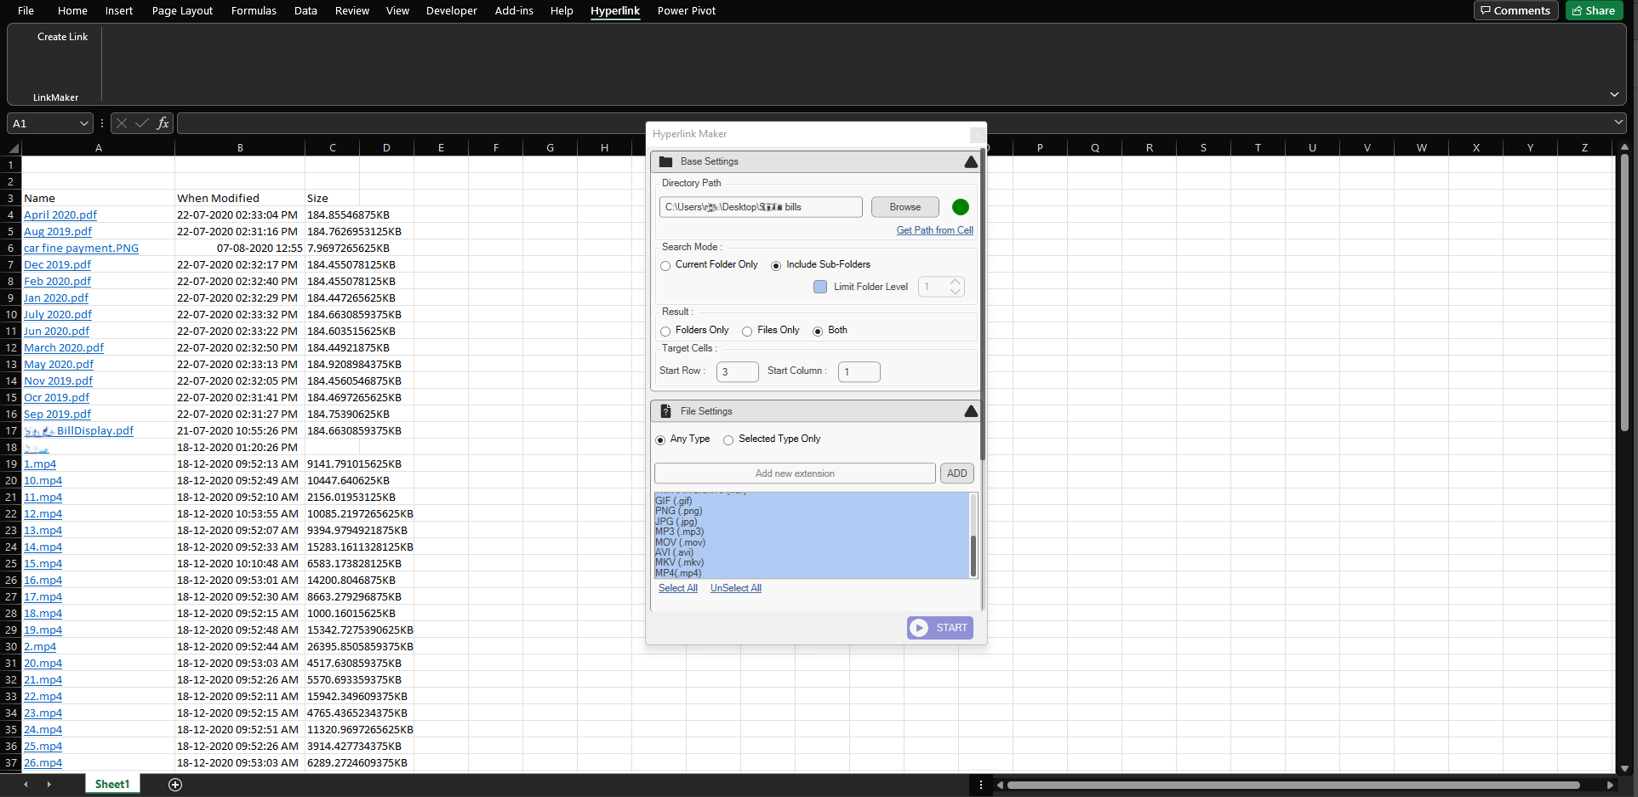Select the Selected Type Only option
The height and width of the screenshot is (797, 1638).
point(728,440)
